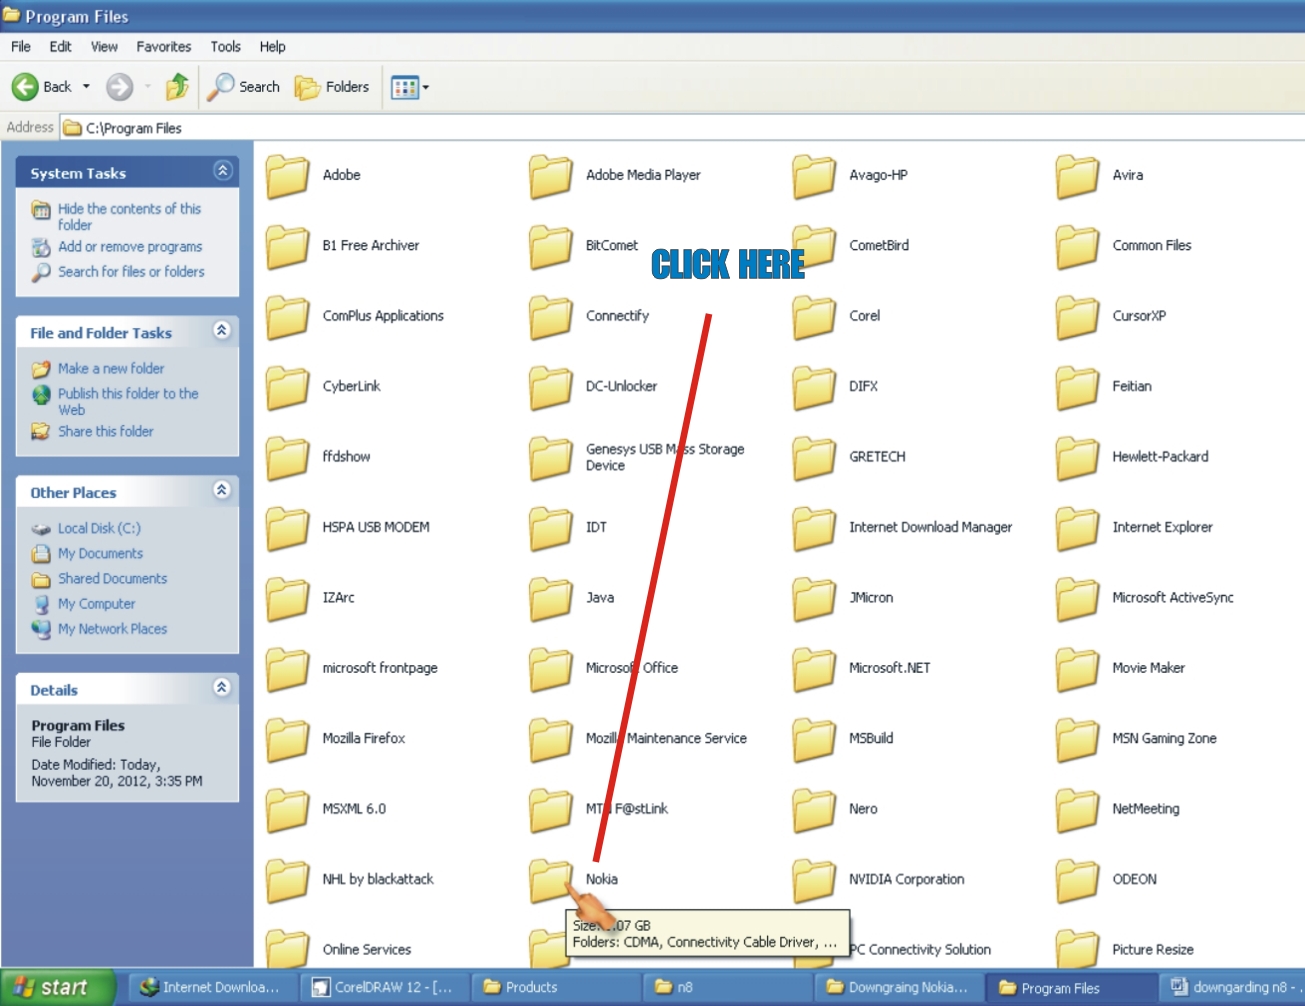1305x1006 pixels.
Task: Select the Nokia folder icon
Action: pyautogui.click(x=551, y=880)
